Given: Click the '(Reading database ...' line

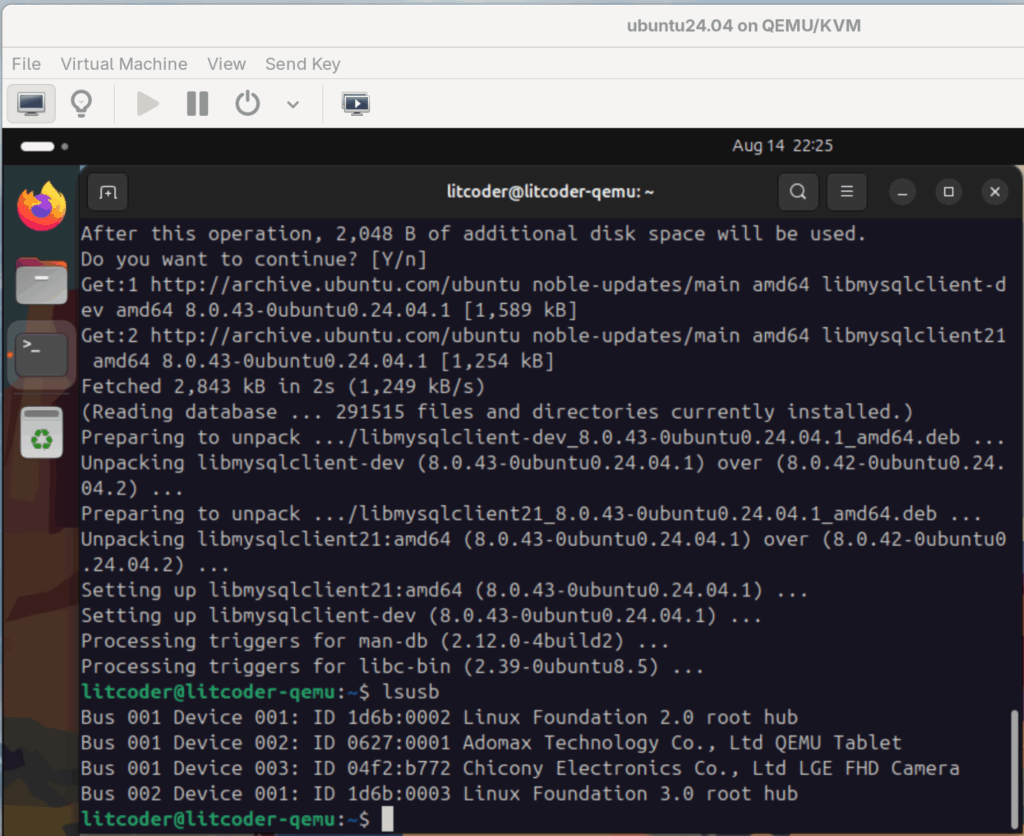Looking at the screenshot, I should [496, 411].
